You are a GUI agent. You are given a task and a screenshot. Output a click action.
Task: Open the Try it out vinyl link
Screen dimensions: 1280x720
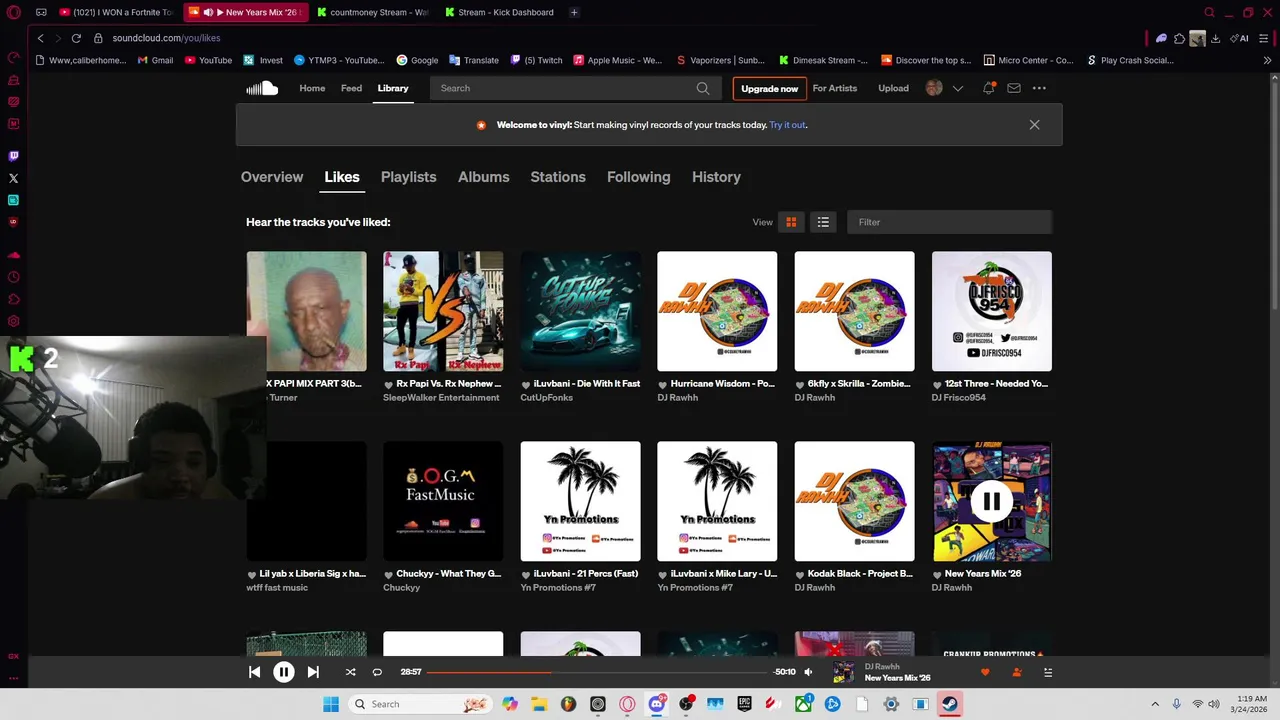(x=787, y=125)
